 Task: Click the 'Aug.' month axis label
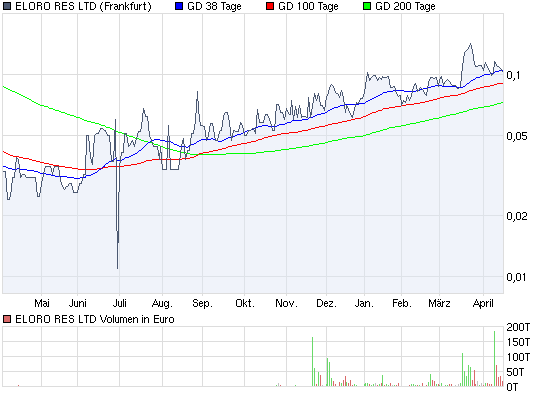162,304
